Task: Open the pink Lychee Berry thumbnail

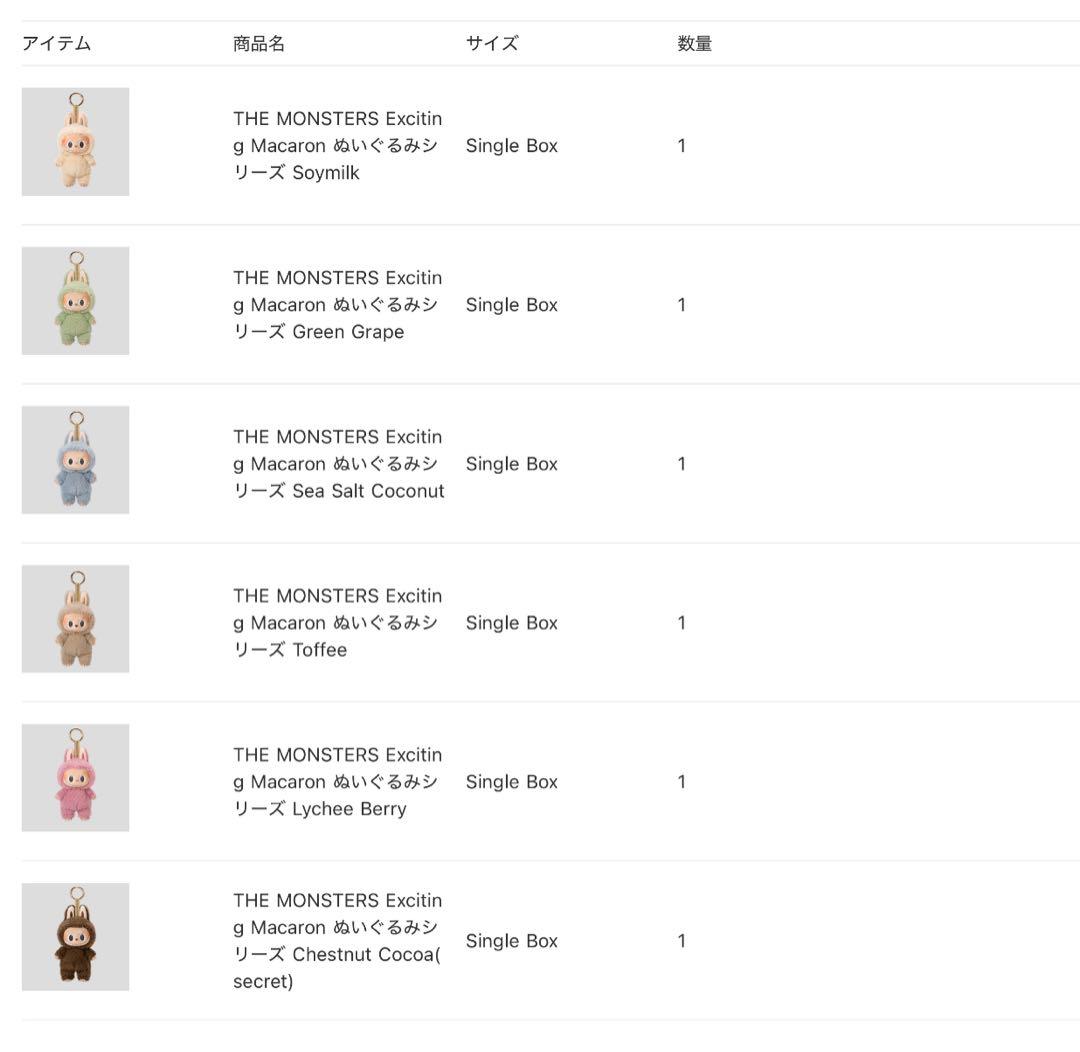Action: (x=75, y=778)
